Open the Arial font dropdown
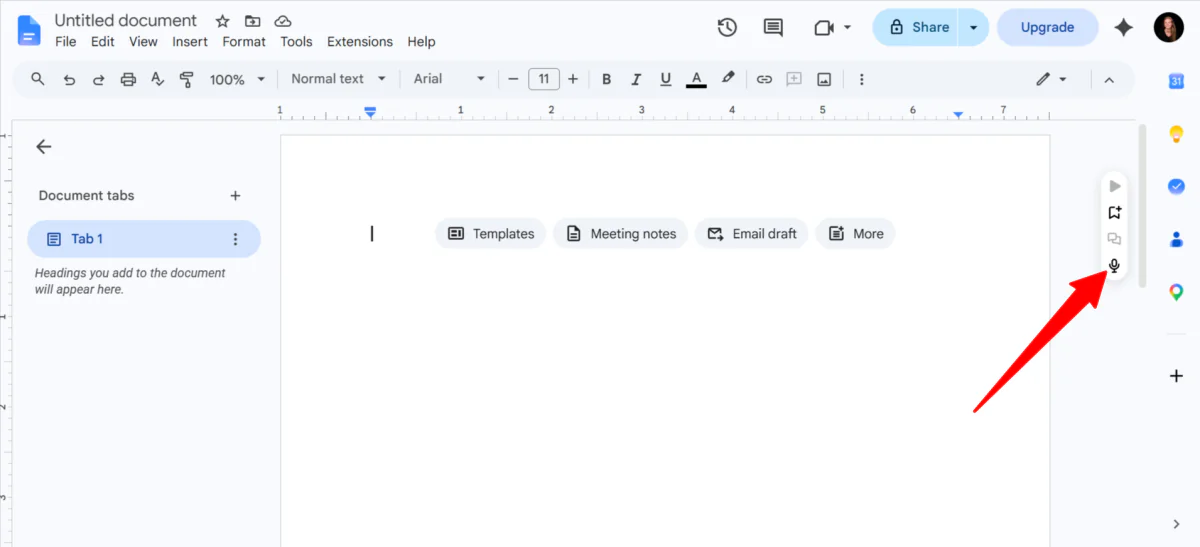Screen dimensions: 1200x547 [x=449, y=79]
